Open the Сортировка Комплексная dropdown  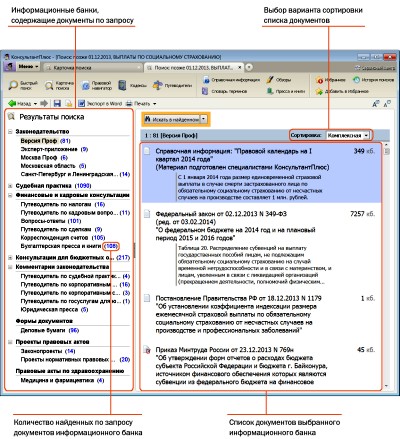tap(348, 135)
